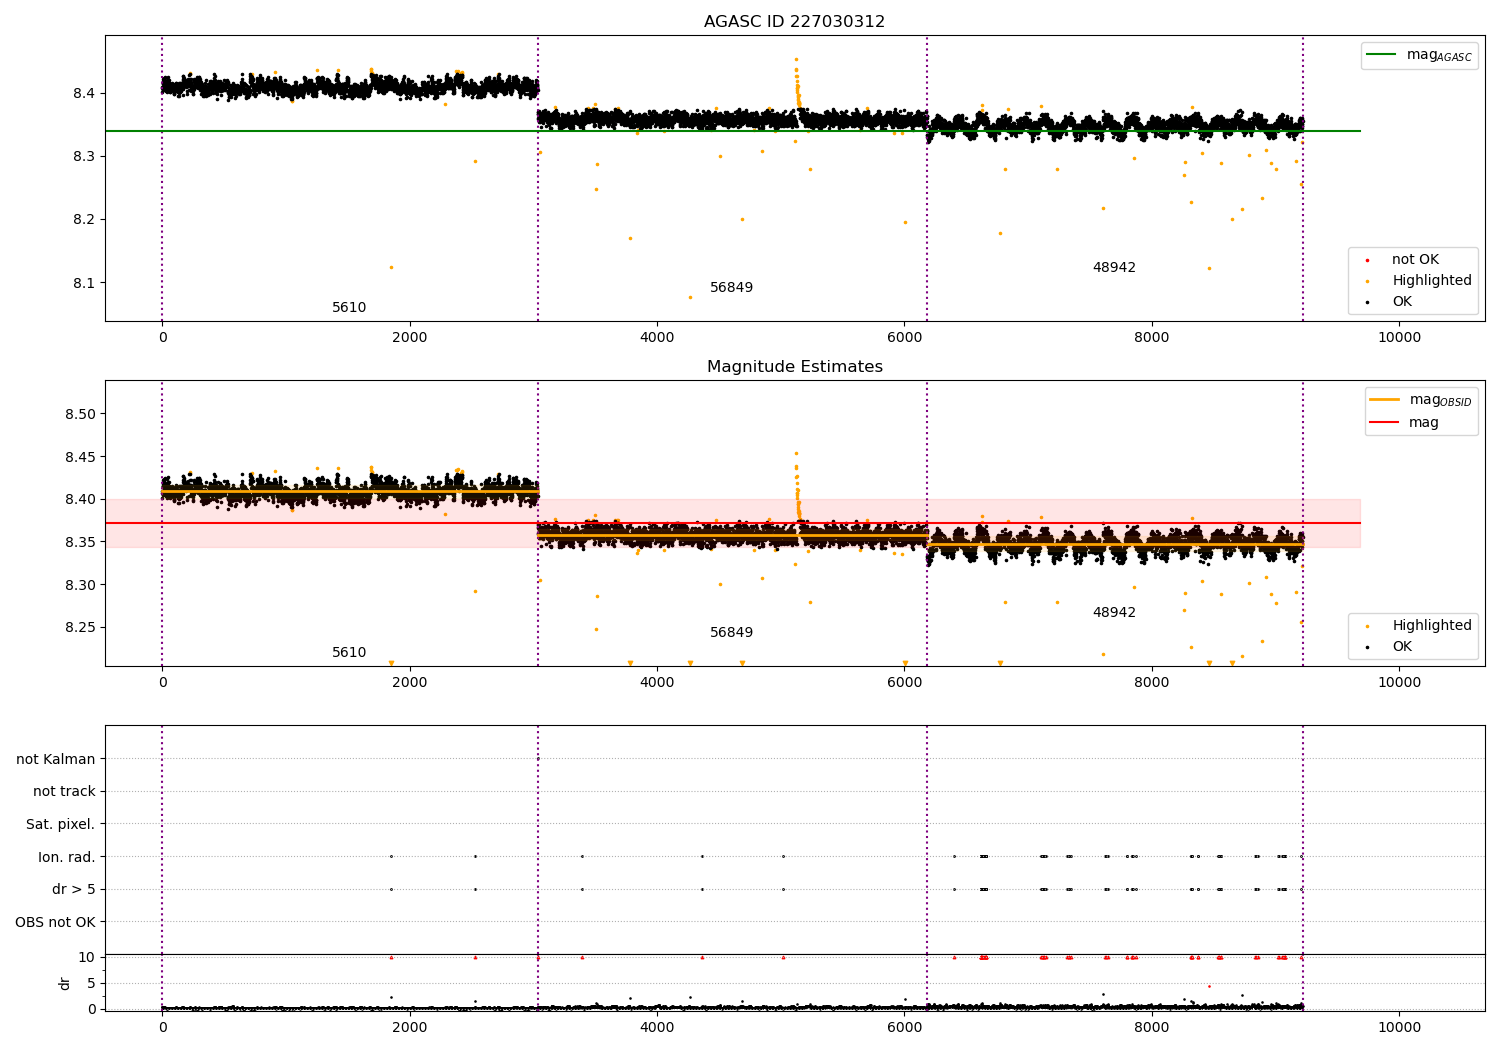
Task: Click obsid label 56849 in top plot
Action: coord(731,288)
